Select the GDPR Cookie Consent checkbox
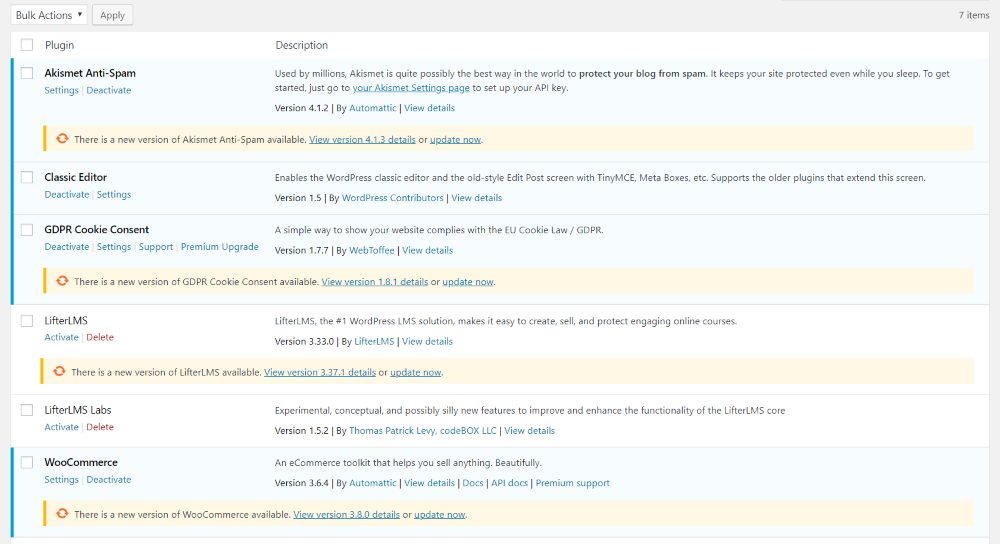 point(27,229)
